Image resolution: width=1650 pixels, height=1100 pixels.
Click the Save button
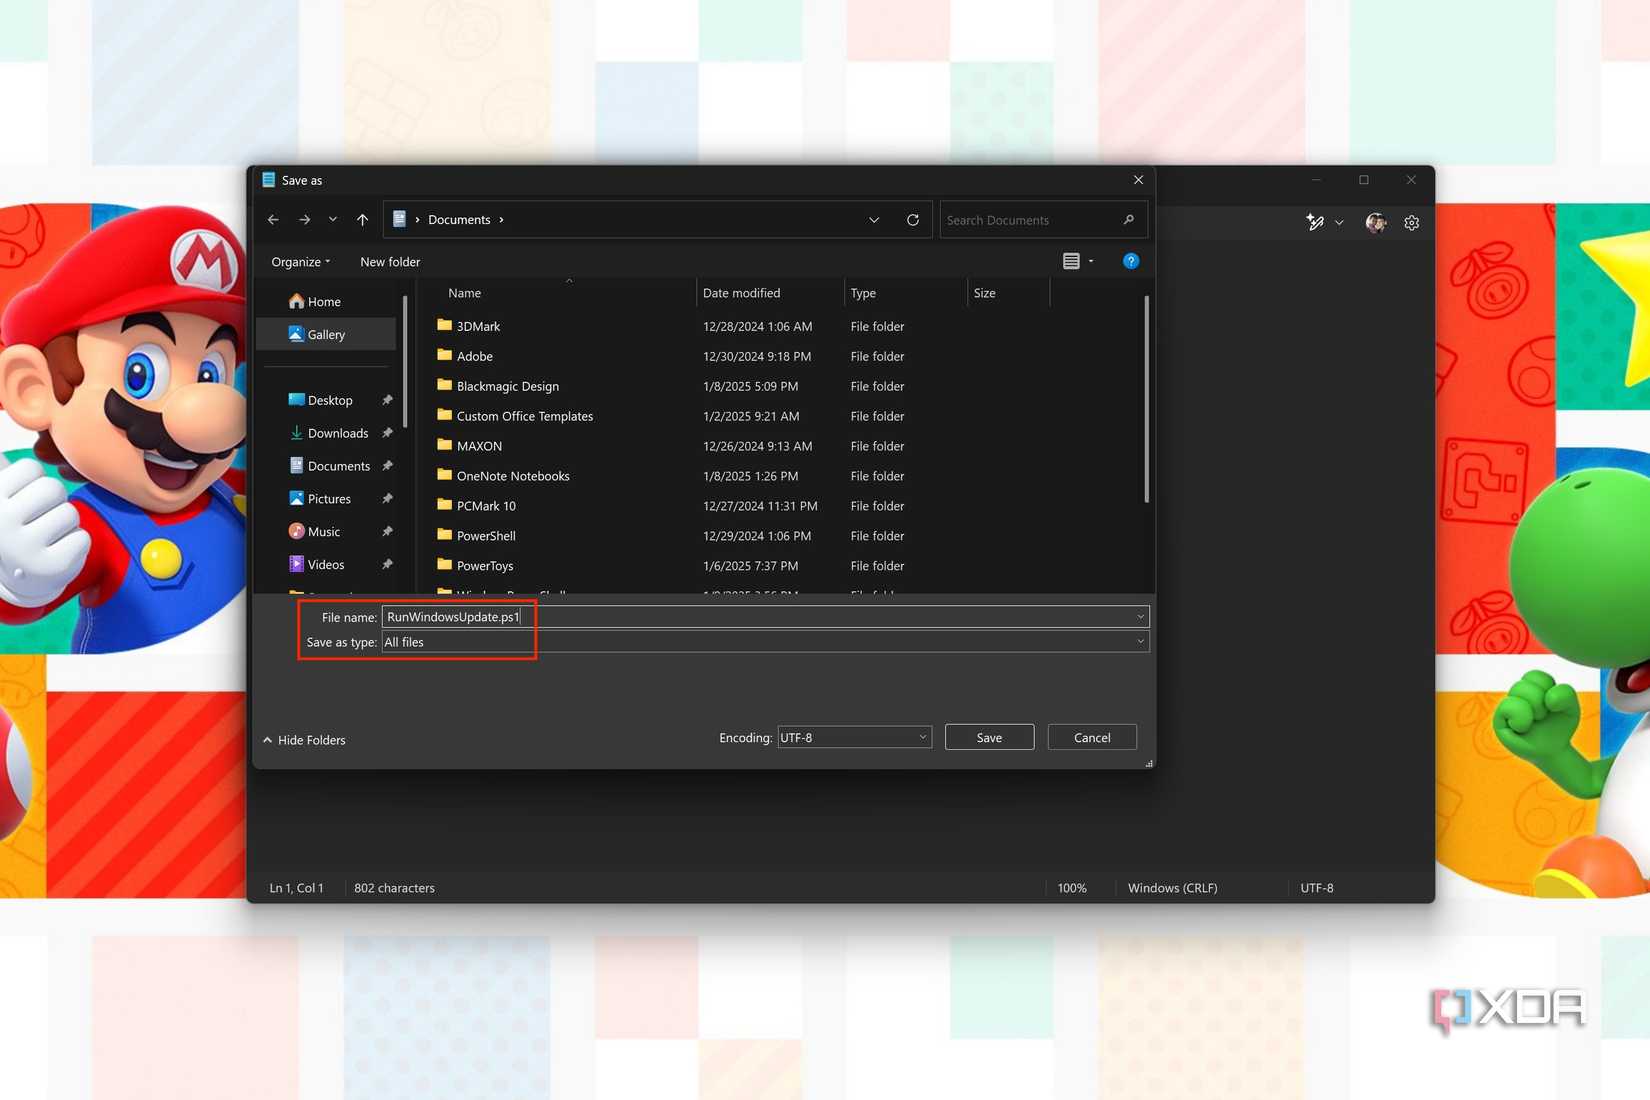(x=990, y=738)
